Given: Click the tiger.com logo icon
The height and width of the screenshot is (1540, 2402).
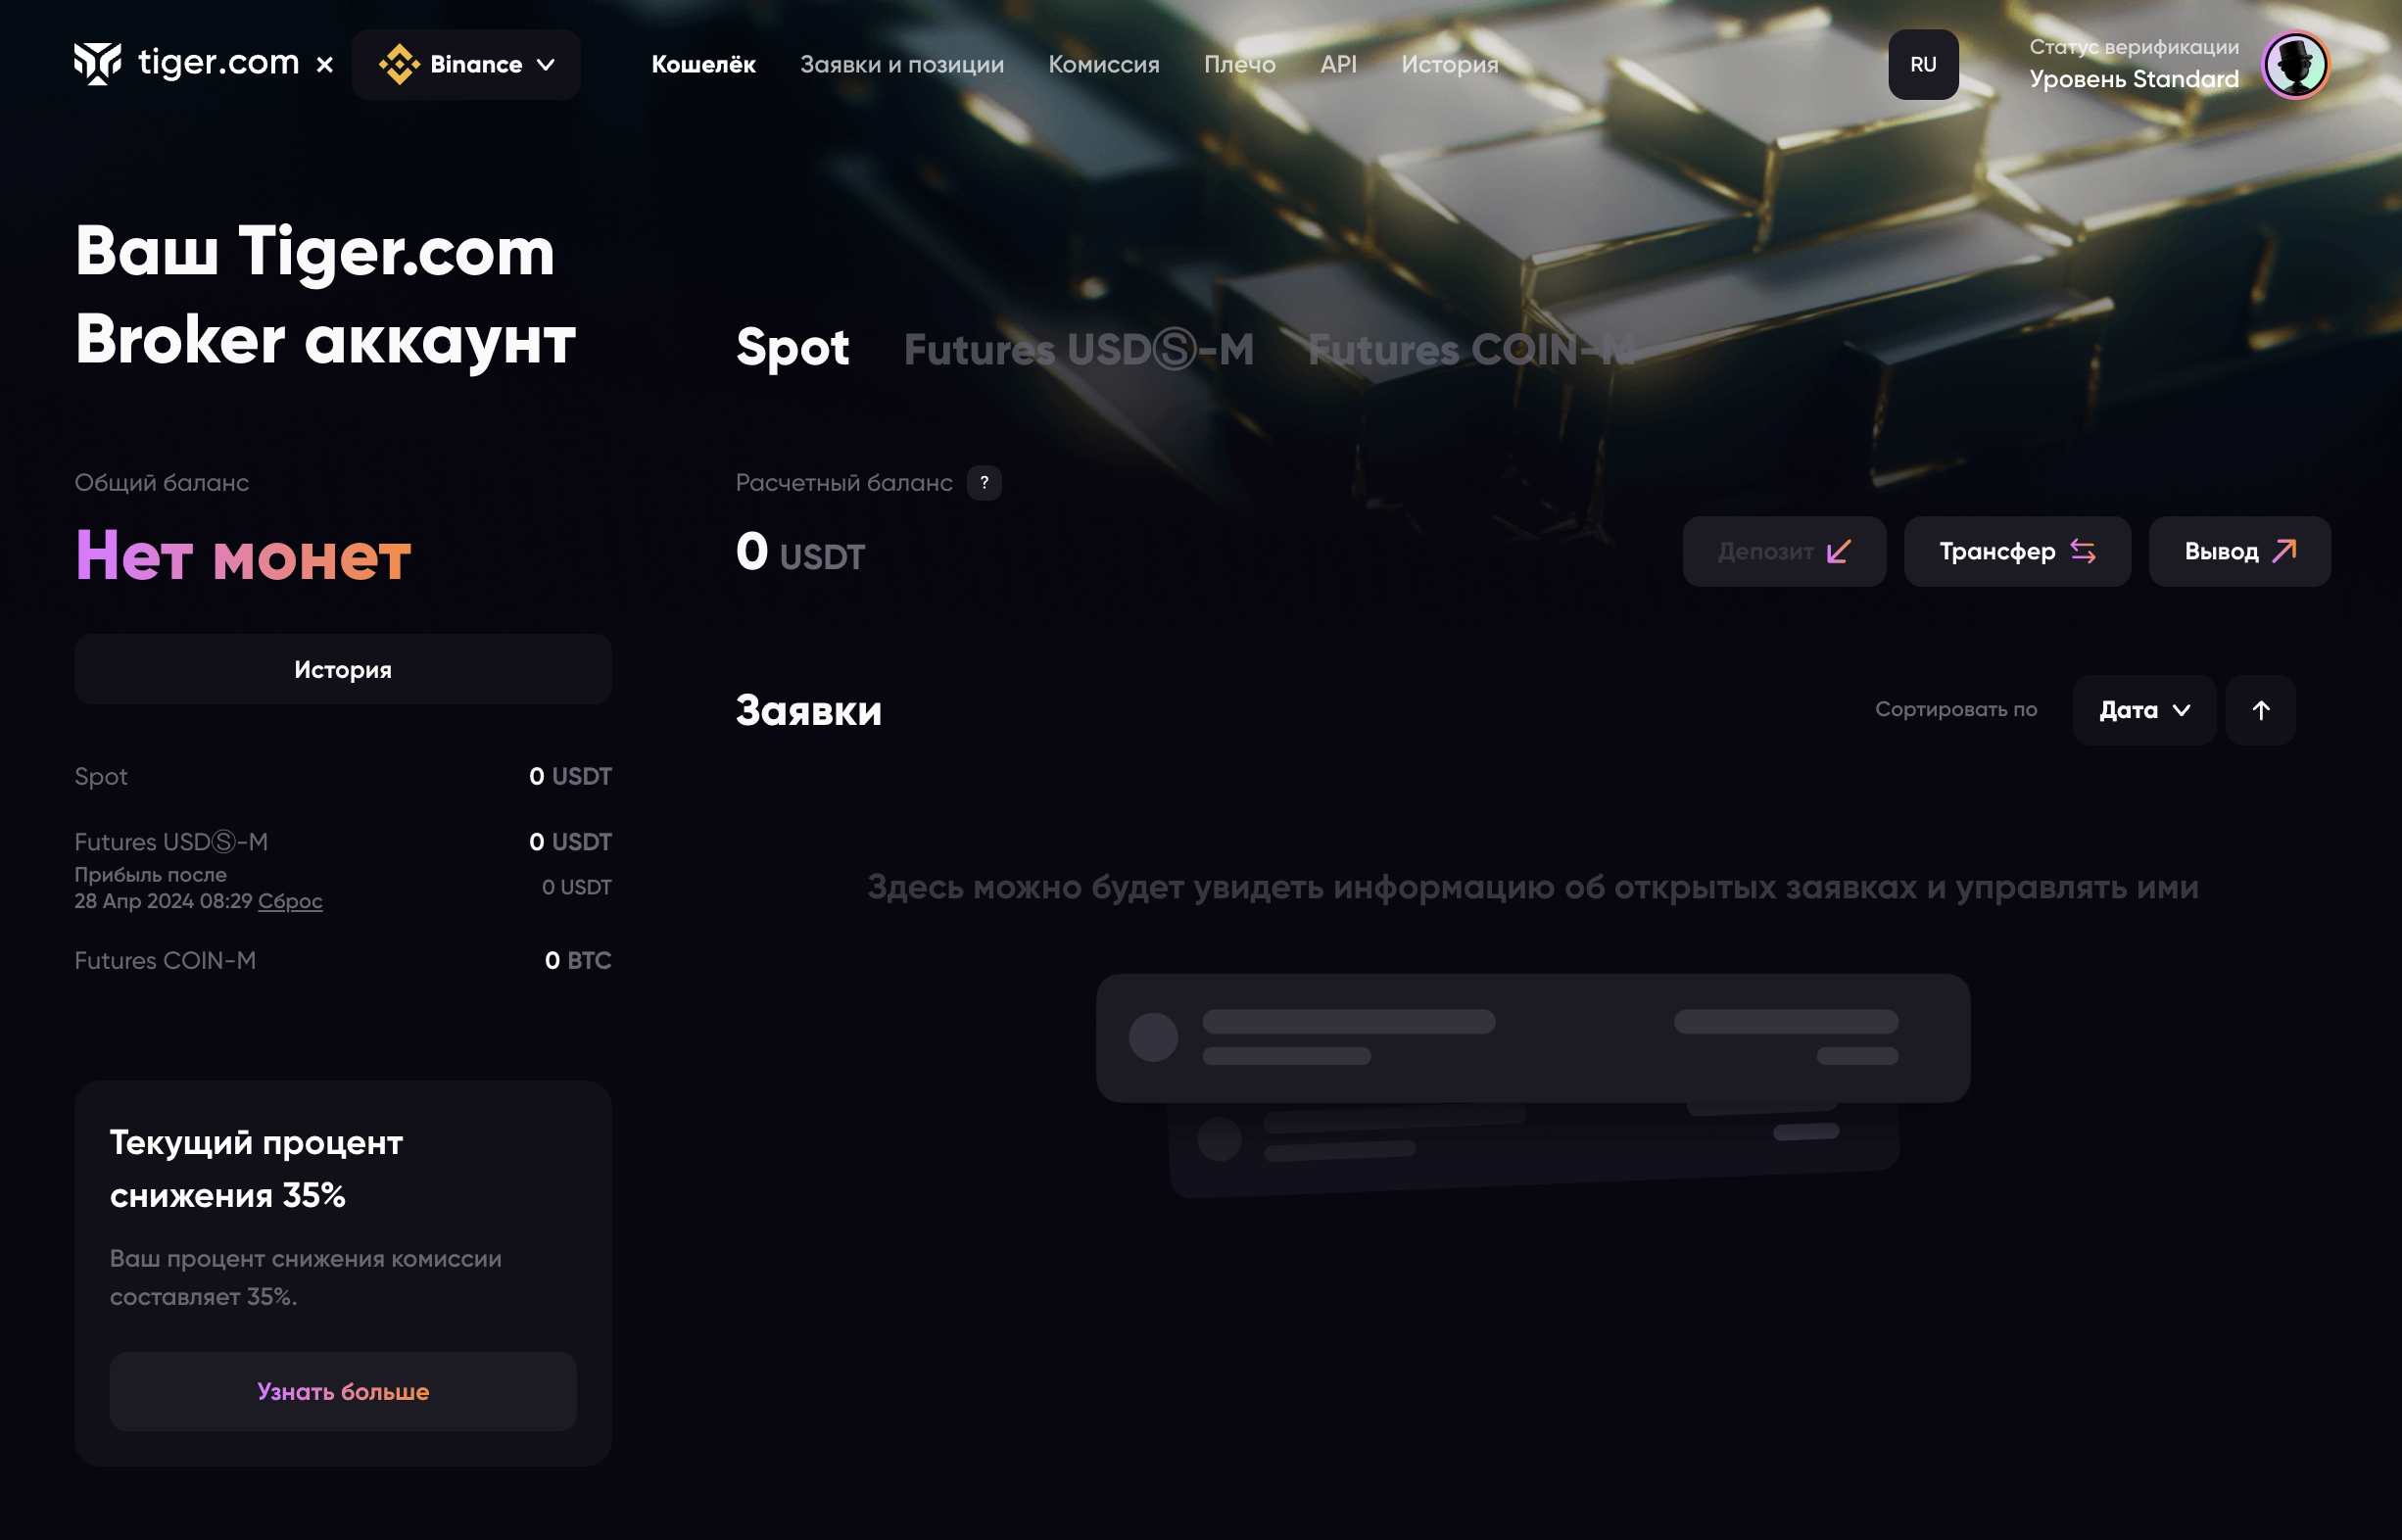Looking at the screenshot, I should [x=98, y=64].
